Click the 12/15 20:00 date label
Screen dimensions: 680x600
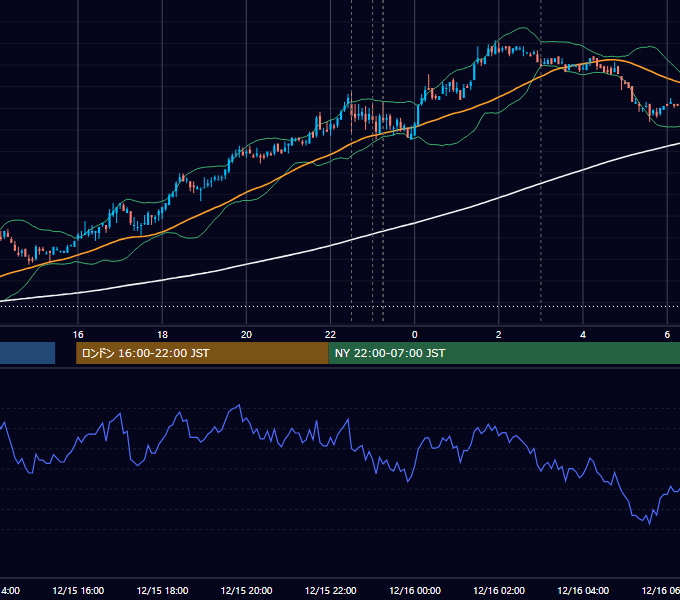click(246, 591)
